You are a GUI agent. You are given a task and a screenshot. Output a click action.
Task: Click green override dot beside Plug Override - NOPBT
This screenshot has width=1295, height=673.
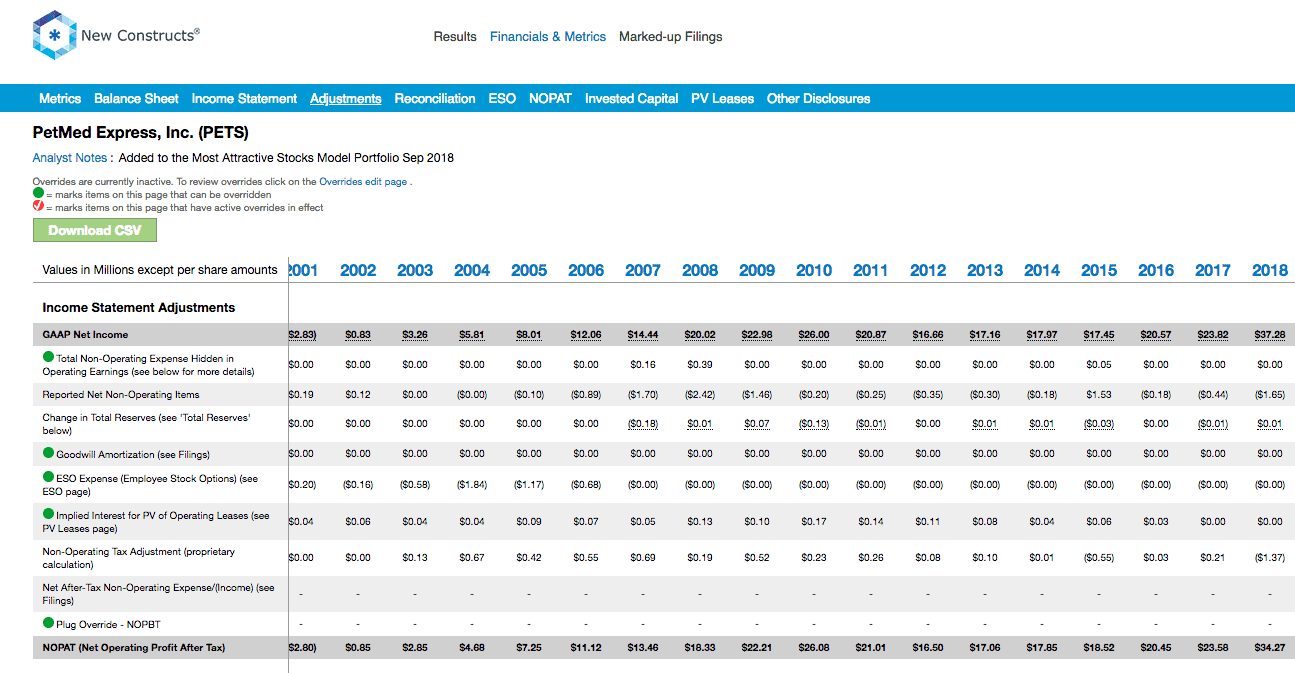coord(48,623)
